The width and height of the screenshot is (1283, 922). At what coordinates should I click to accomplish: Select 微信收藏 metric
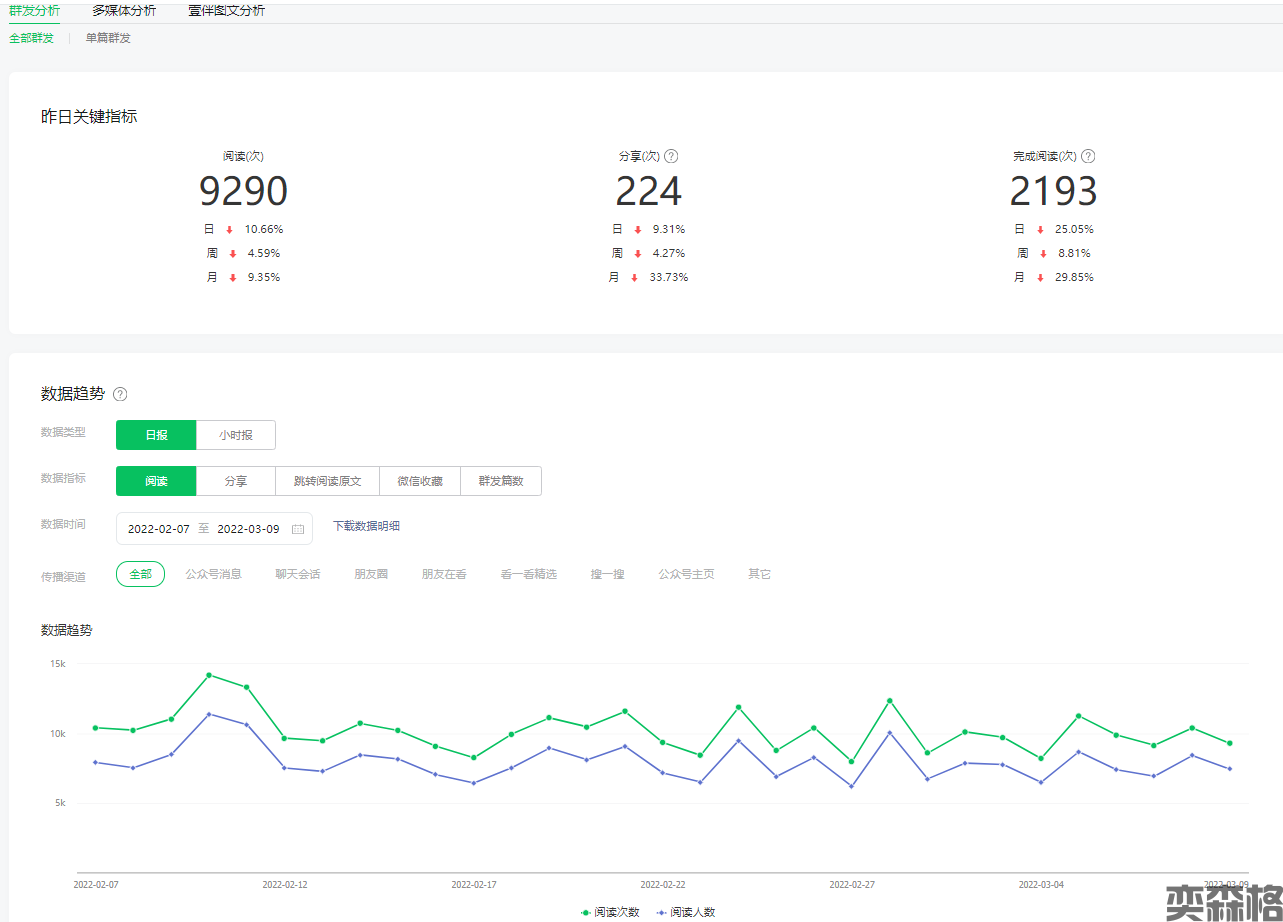tap(420, 481)
